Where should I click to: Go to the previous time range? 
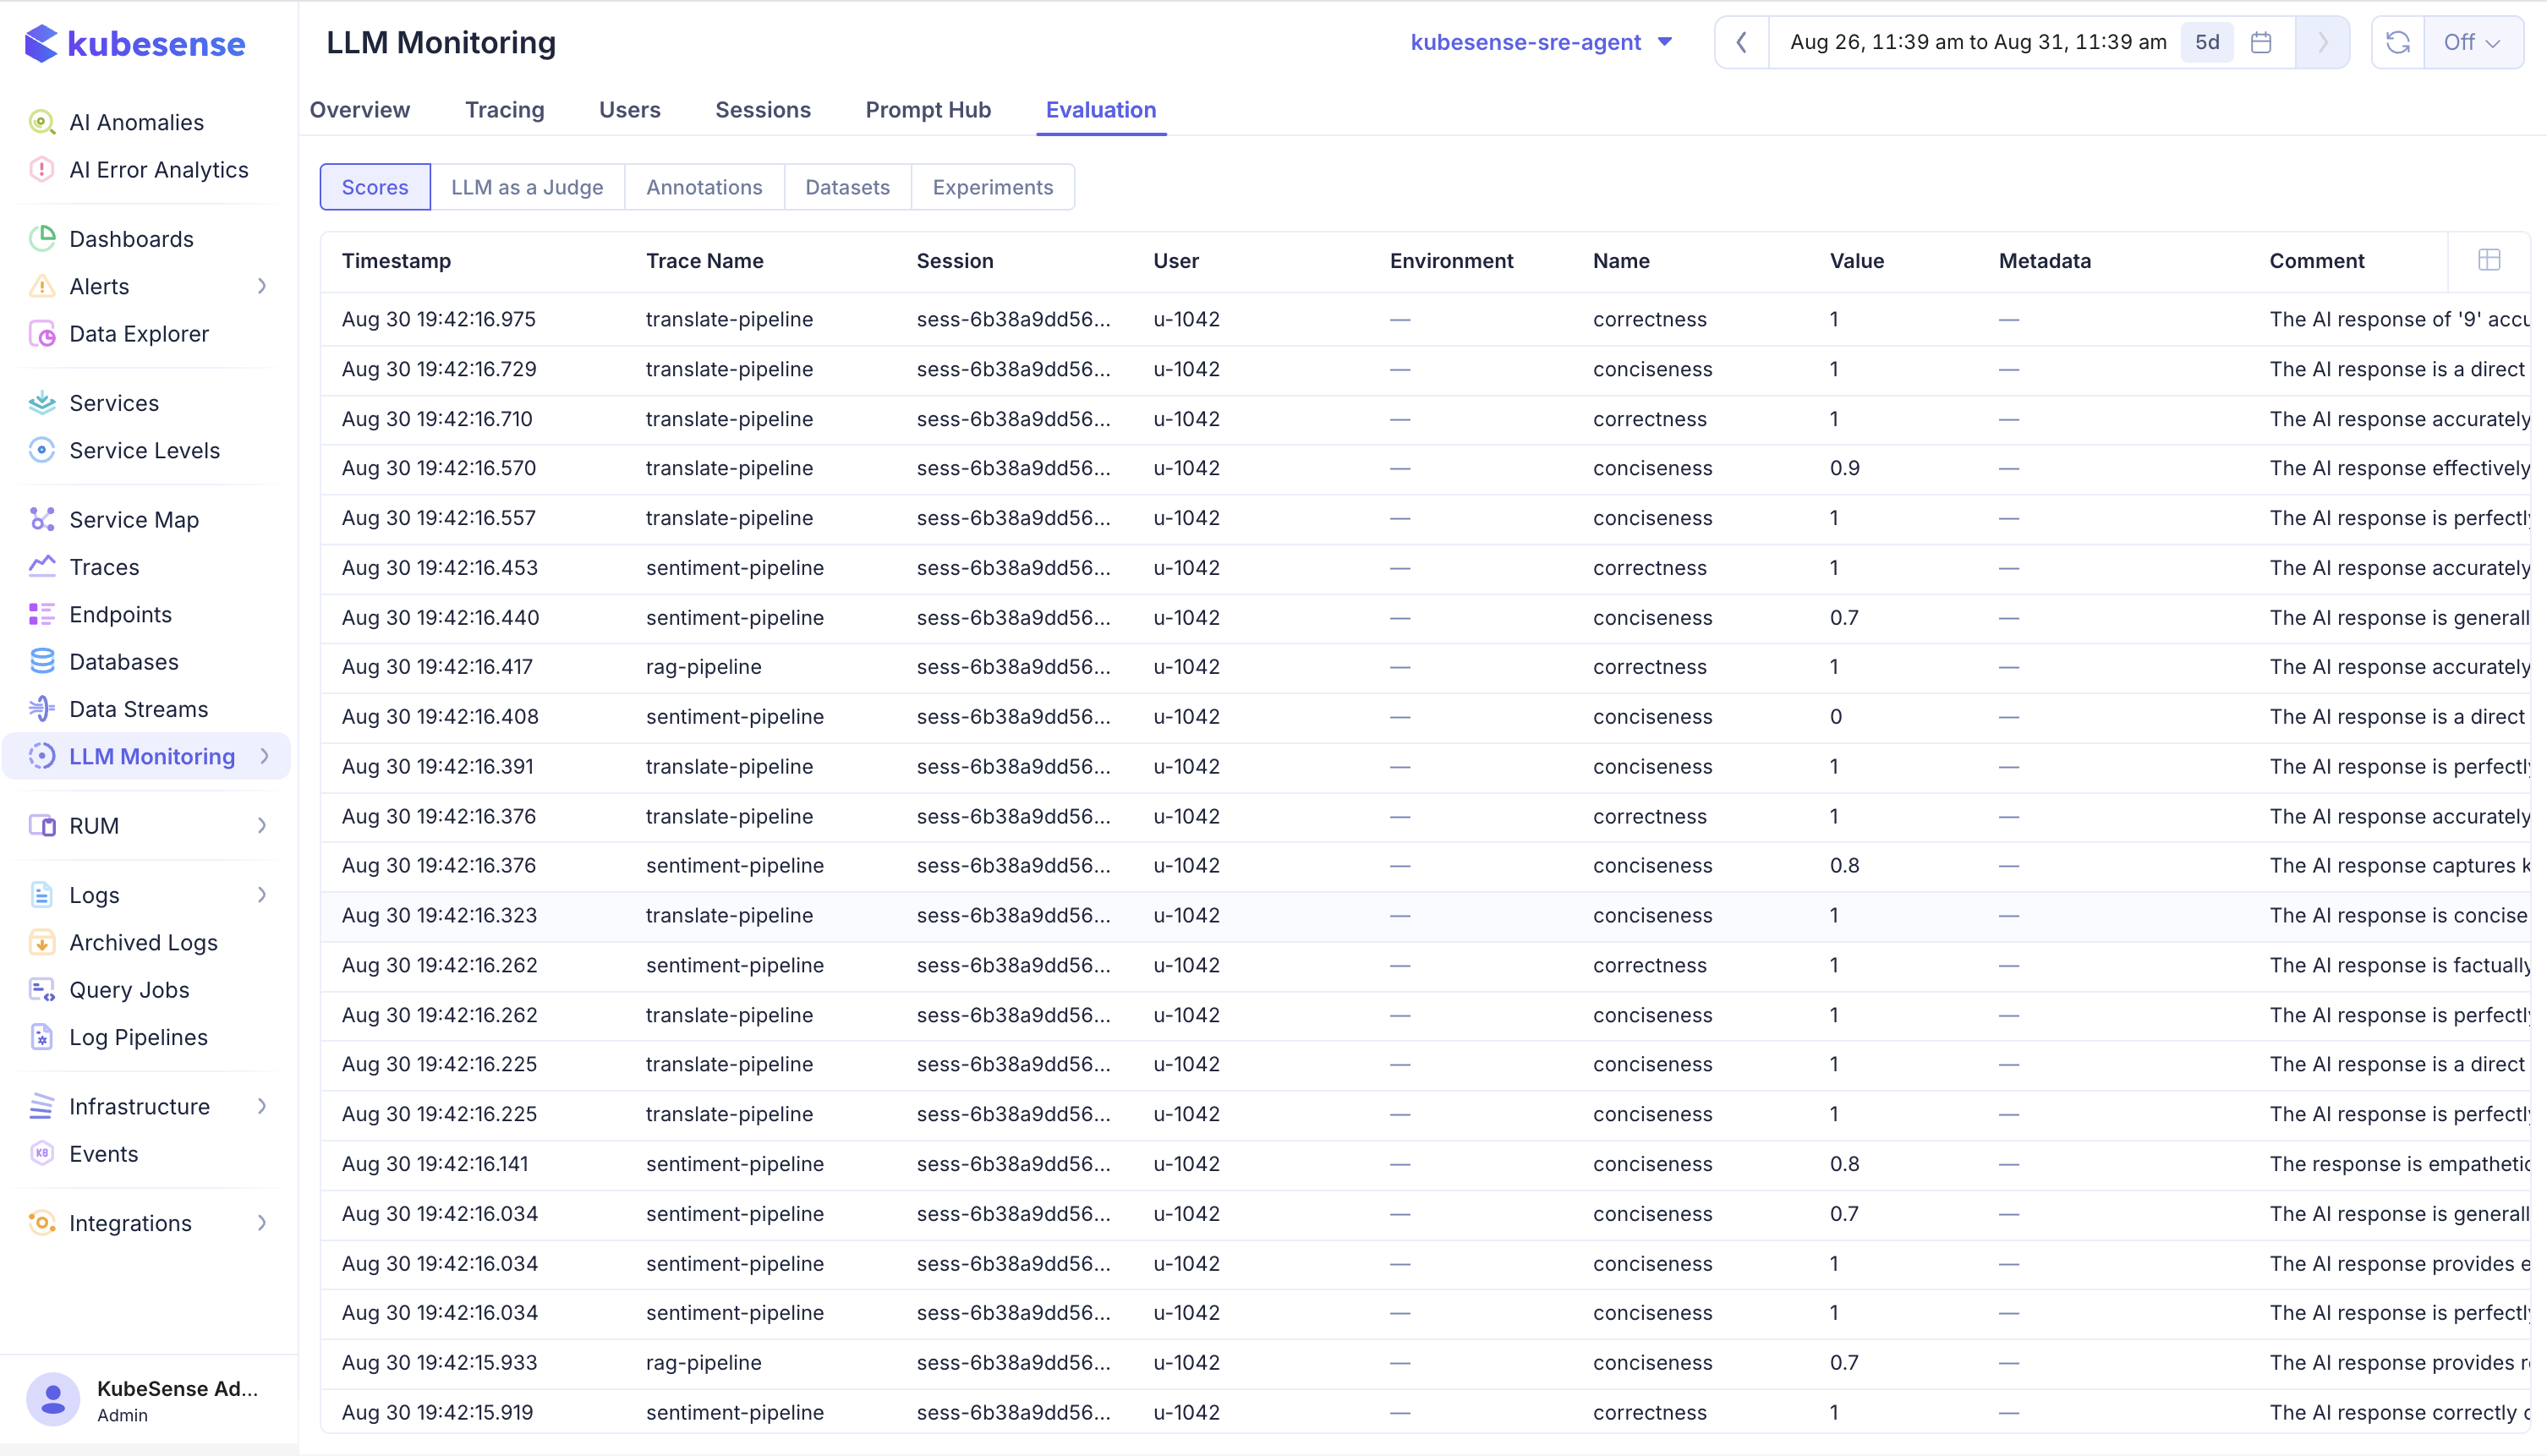1742,42
